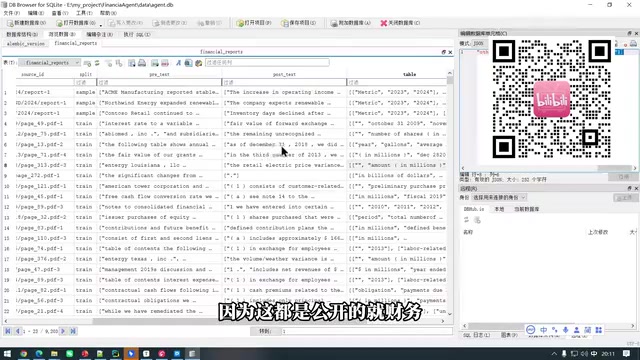640x360 pixels.
Task: Select the financial_reports table tab
Action: pos(76,43)
